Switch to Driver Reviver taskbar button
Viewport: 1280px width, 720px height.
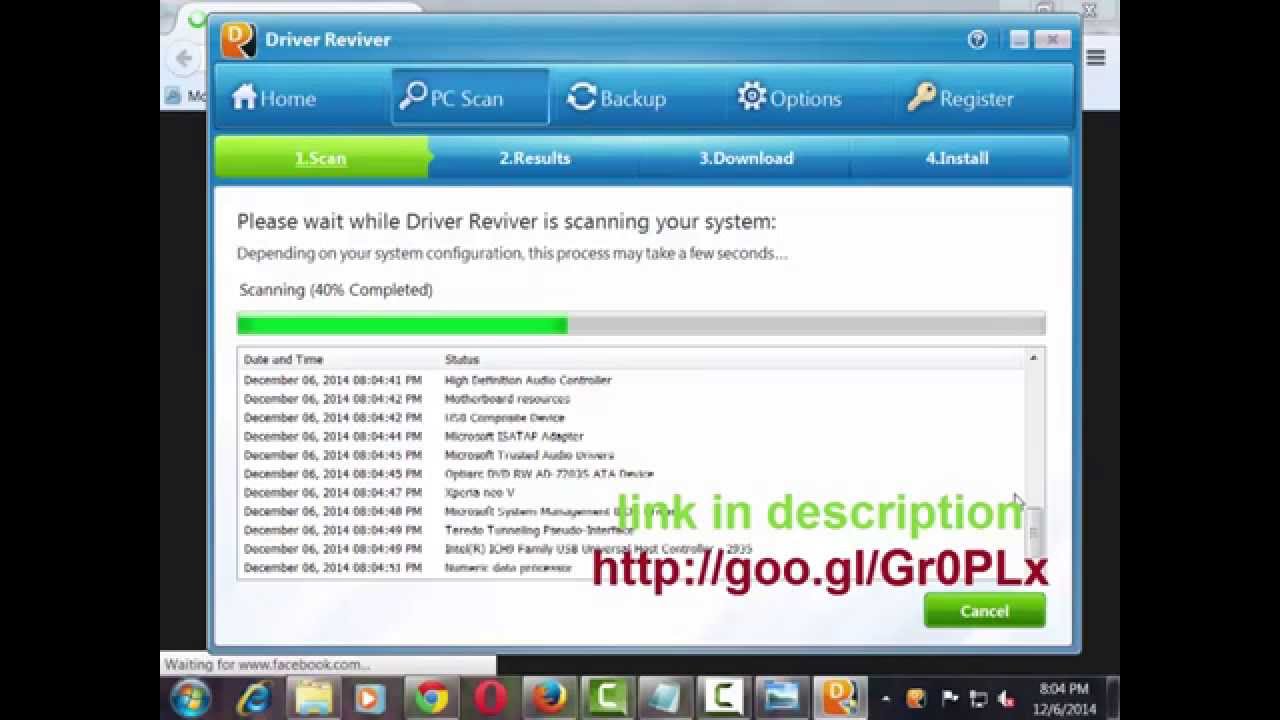click(839, 697)
